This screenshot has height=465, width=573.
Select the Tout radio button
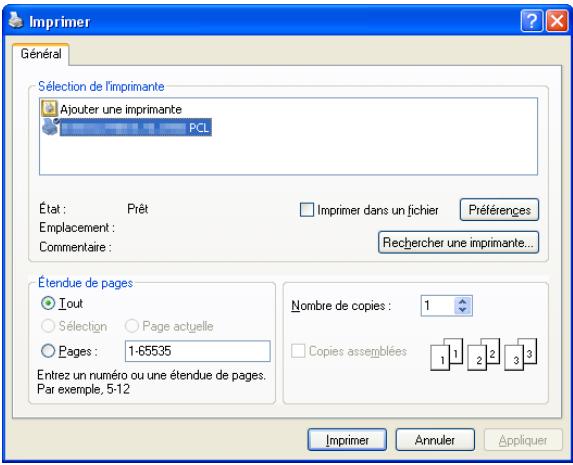(48, 303)
